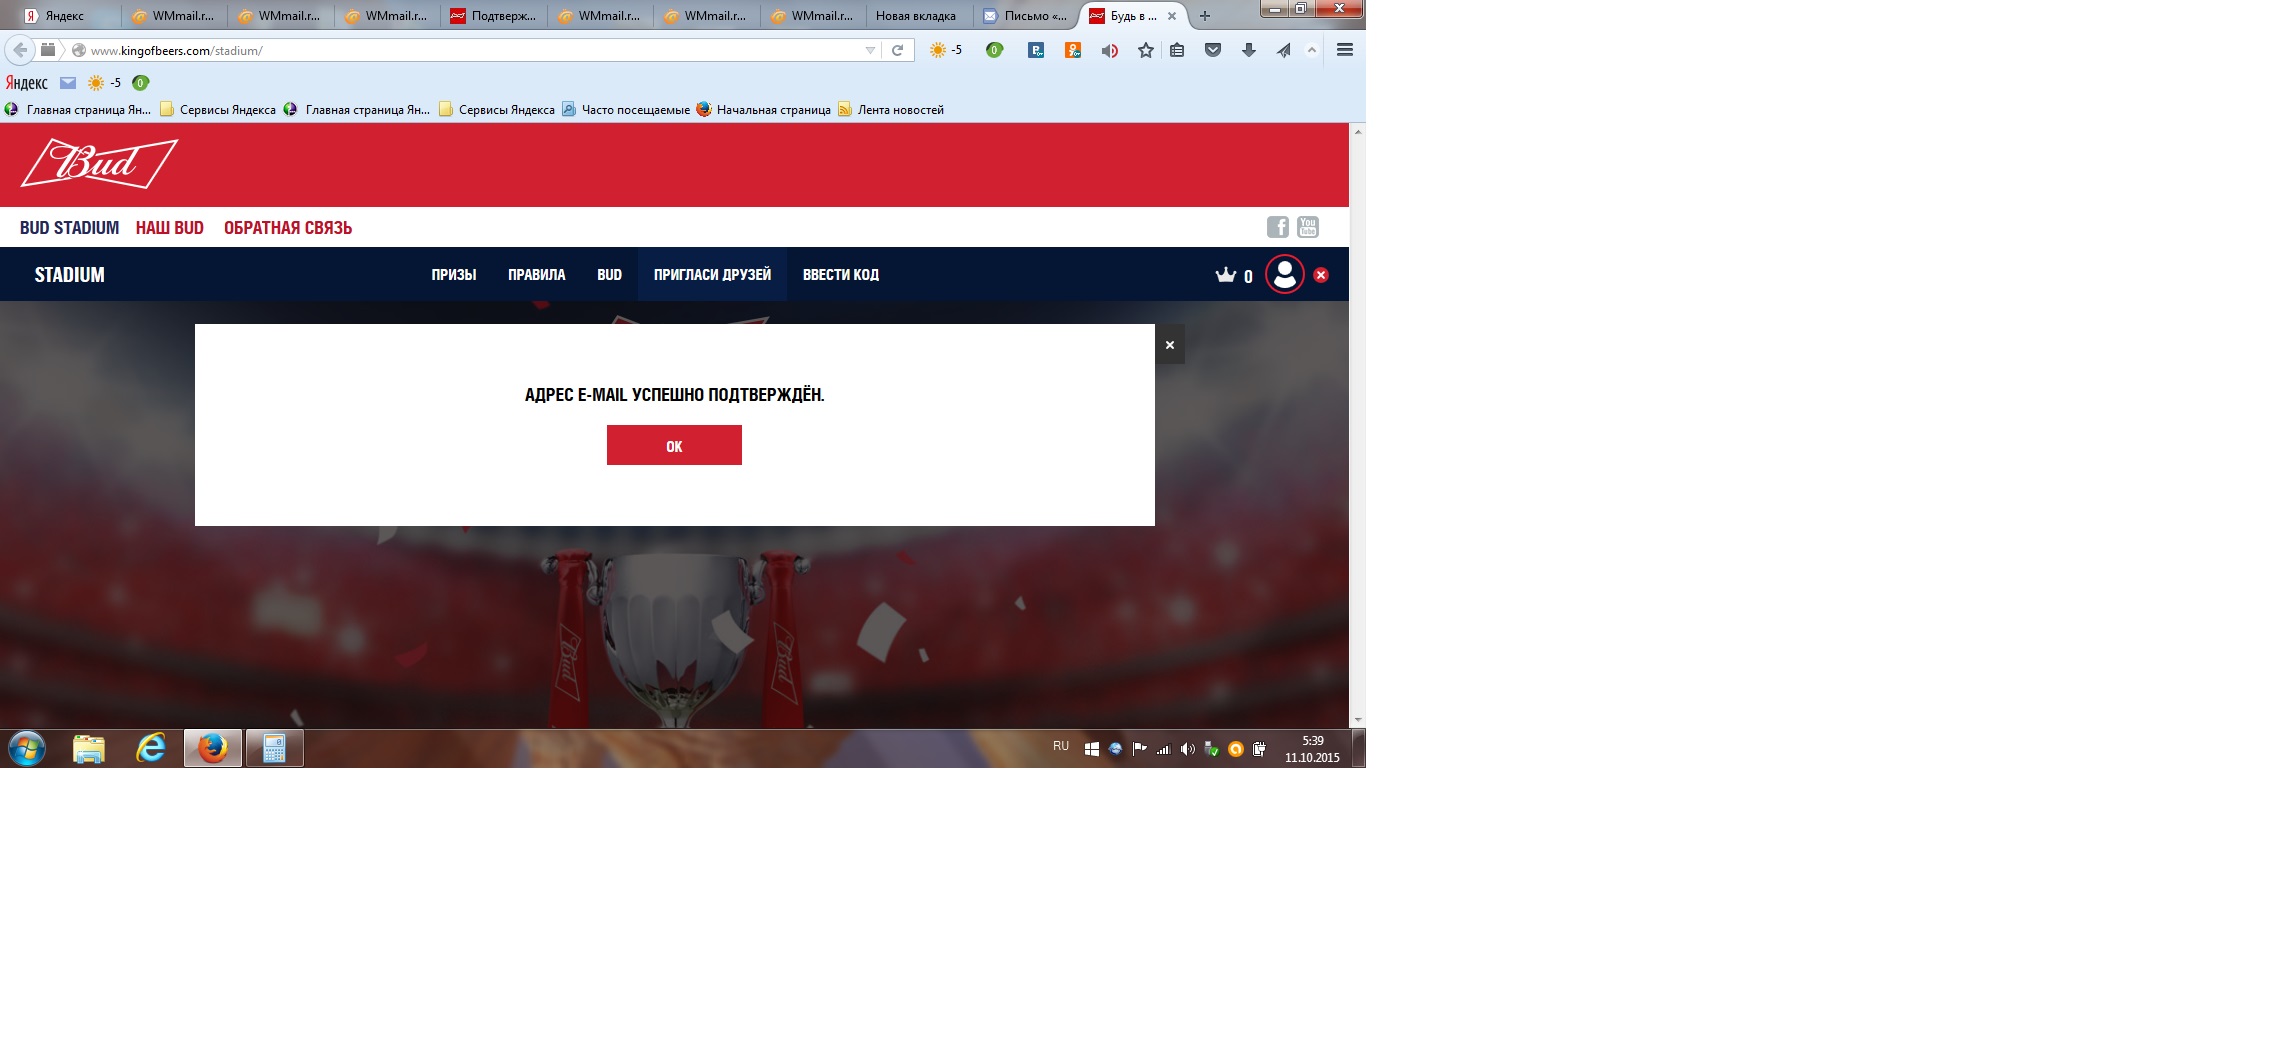This screenshot has height=1054, width=2282.
Task: Select the BUD item in the dark navigation bar
Action: pyautogui.click(x=609, y=274)
